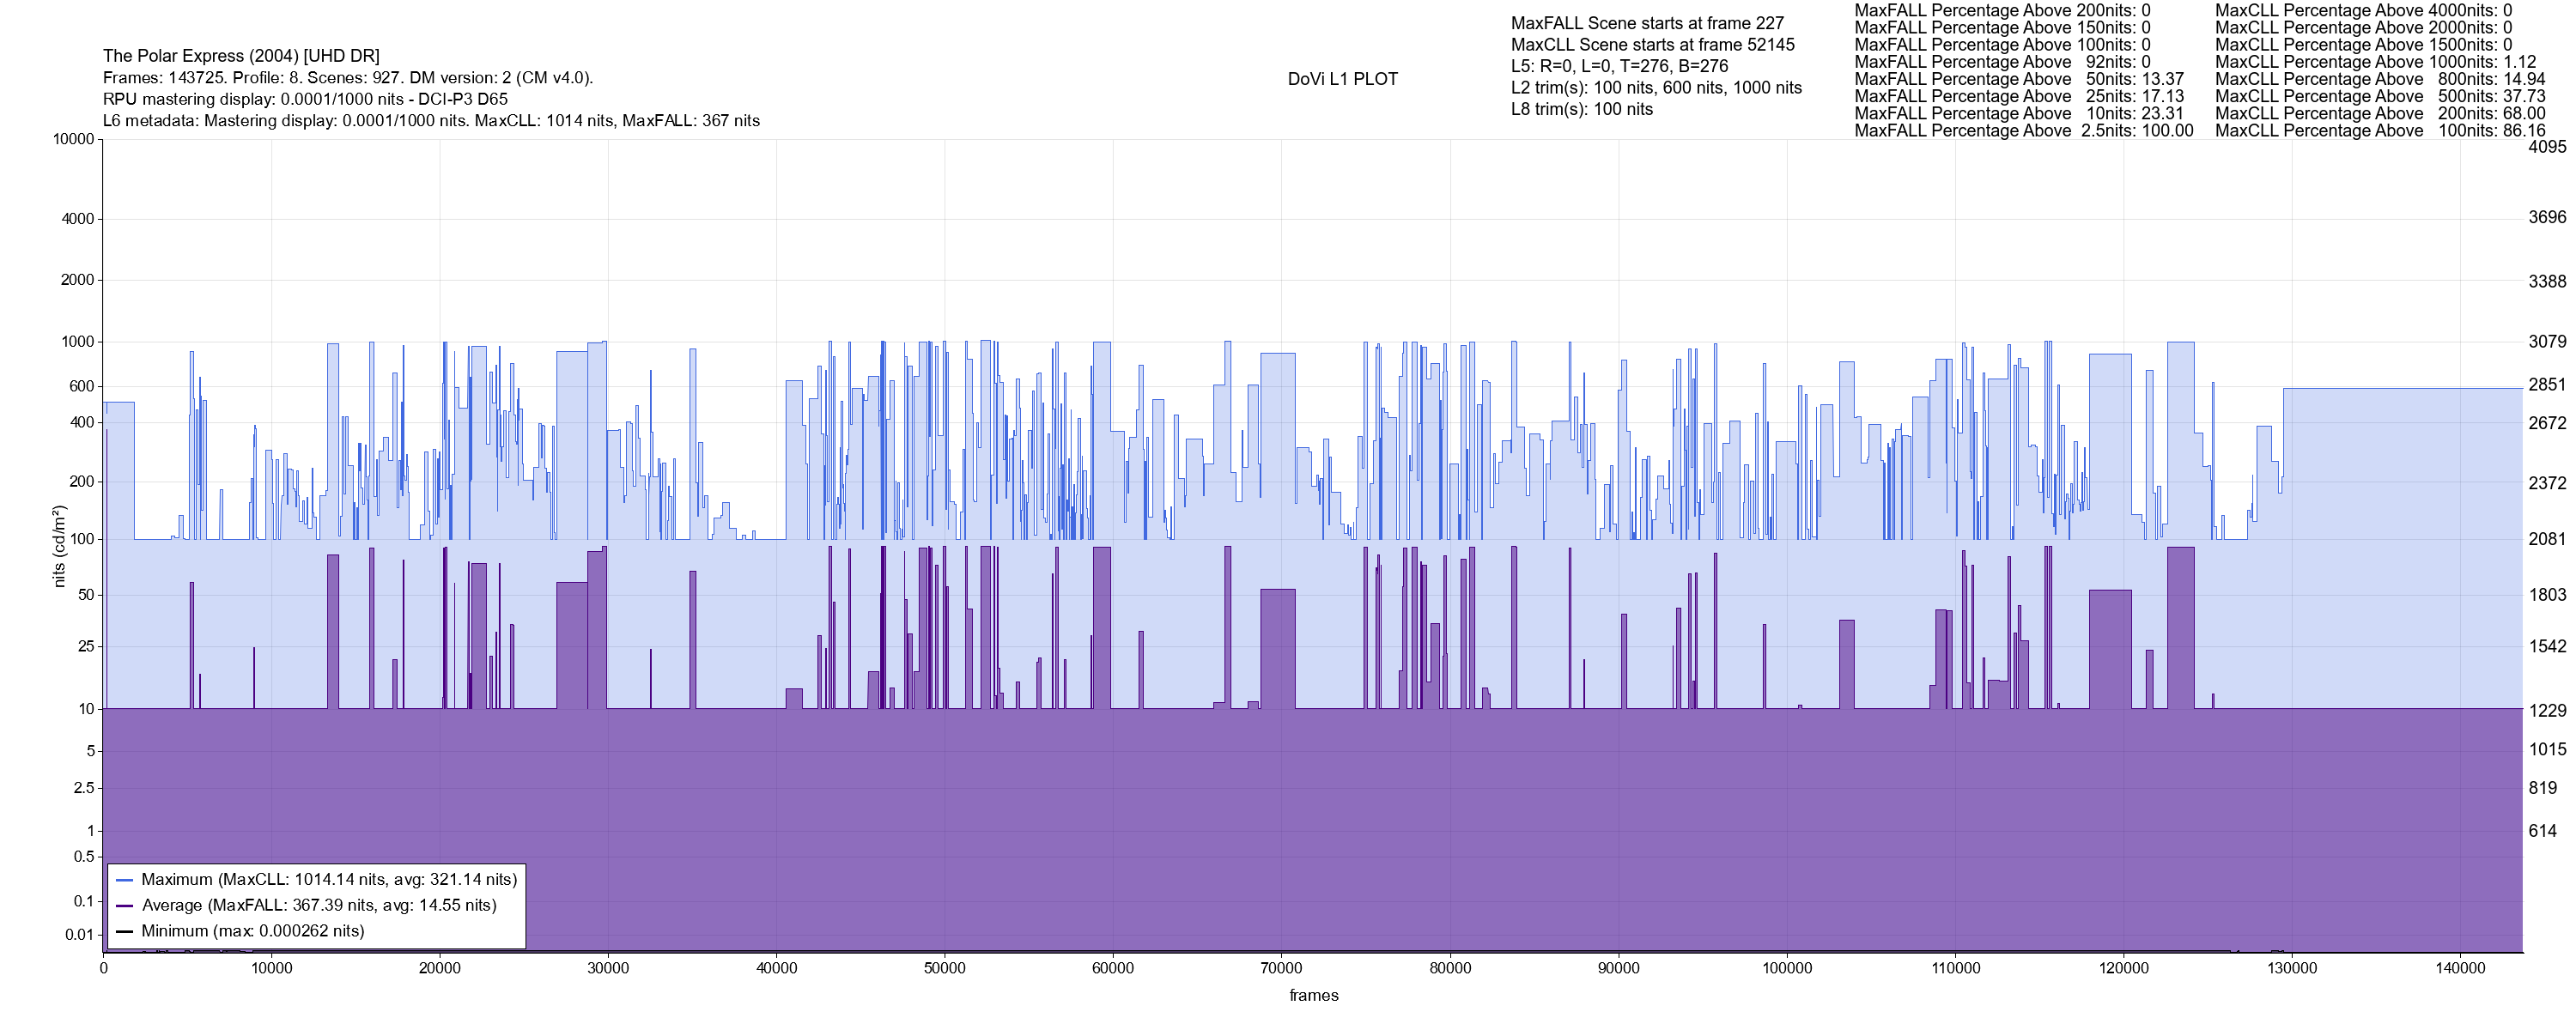Screen dimensions: 2576x1030
Task: Click the L6 metadata mastering display line
Action: [431, 121]
